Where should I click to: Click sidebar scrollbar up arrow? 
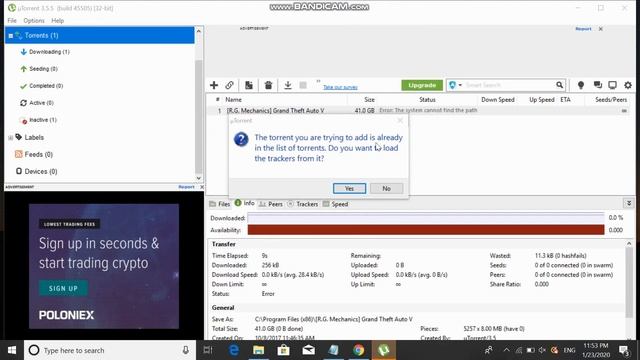click(x=198, y=31)
